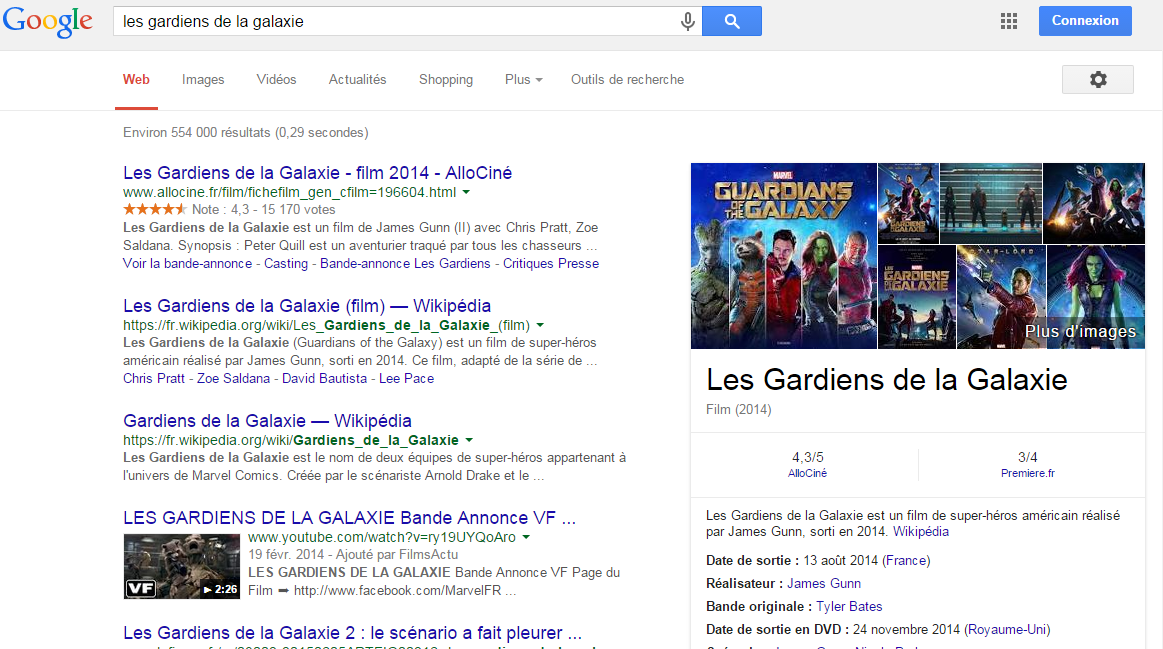Switch to the Actualités tab

point(358,79)
